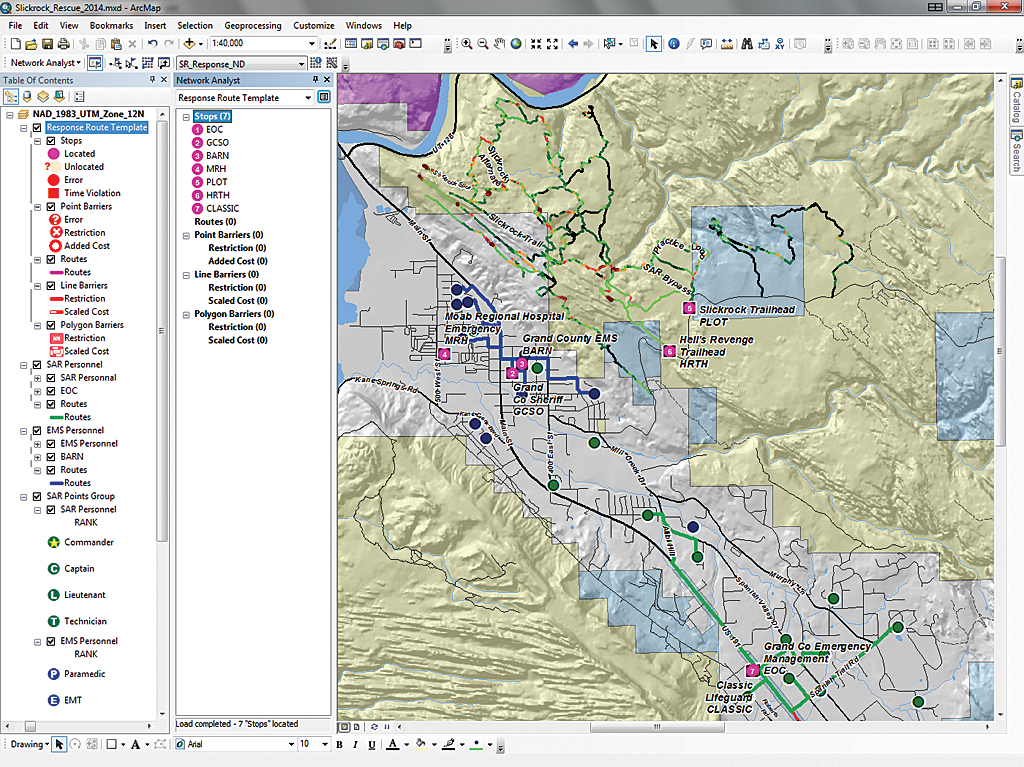Toggle Bold text formatting
The image size is (1024, 767).
click(x=340, y=744)
